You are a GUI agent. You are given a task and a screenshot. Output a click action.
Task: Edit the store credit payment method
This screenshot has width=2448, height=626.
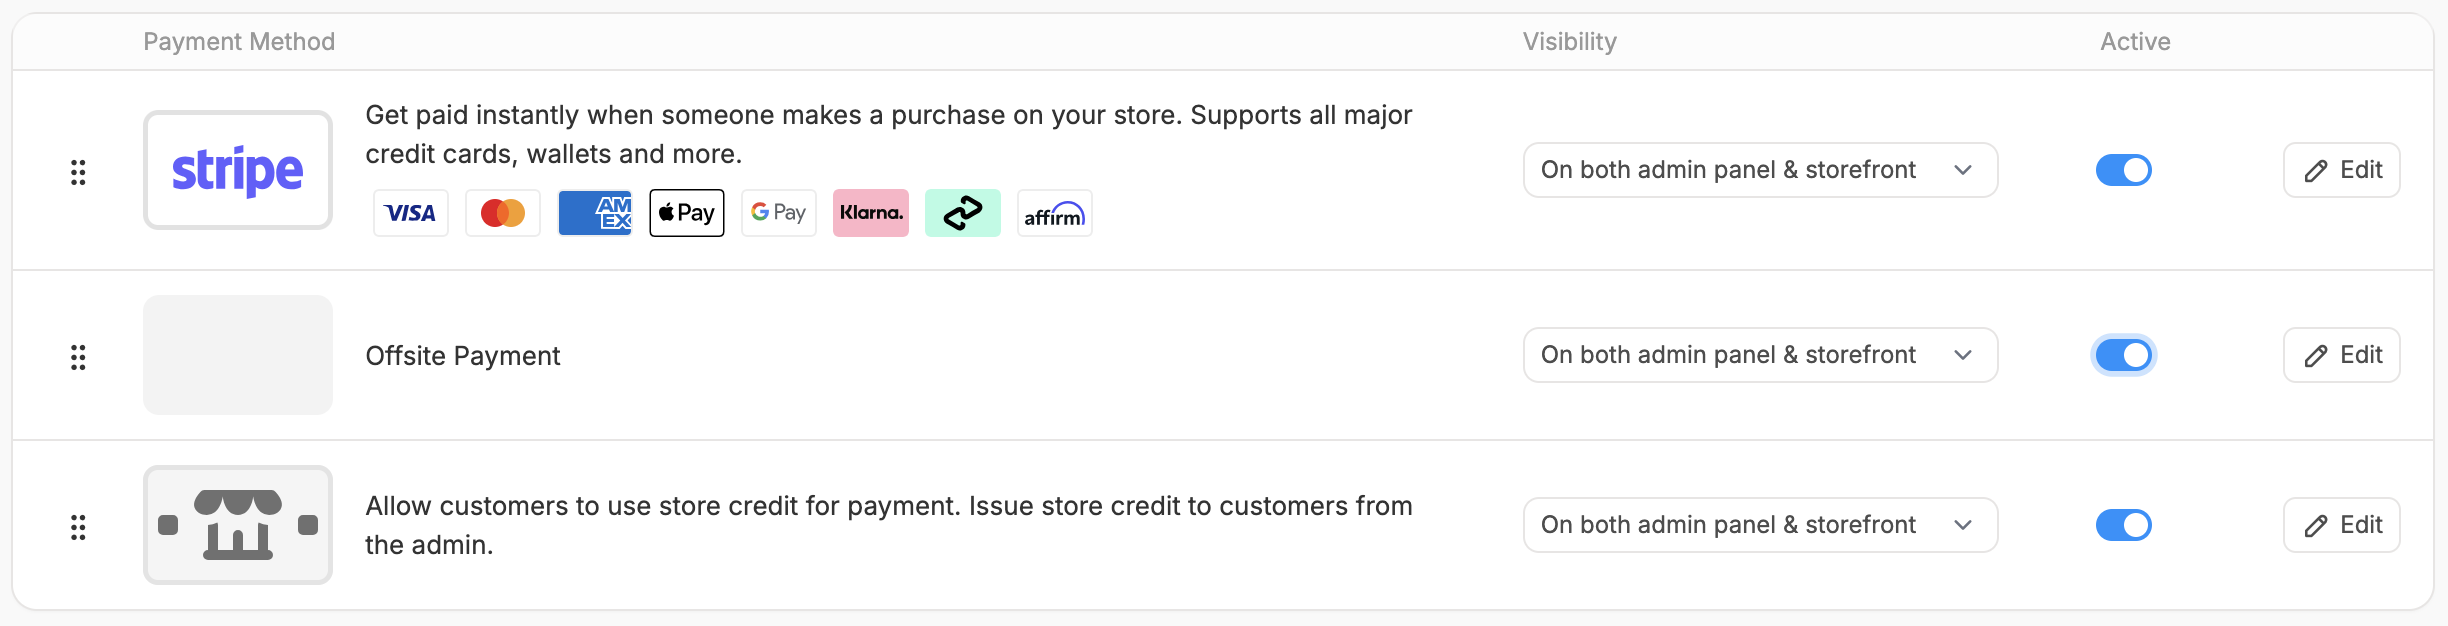tap(2342, 525)
